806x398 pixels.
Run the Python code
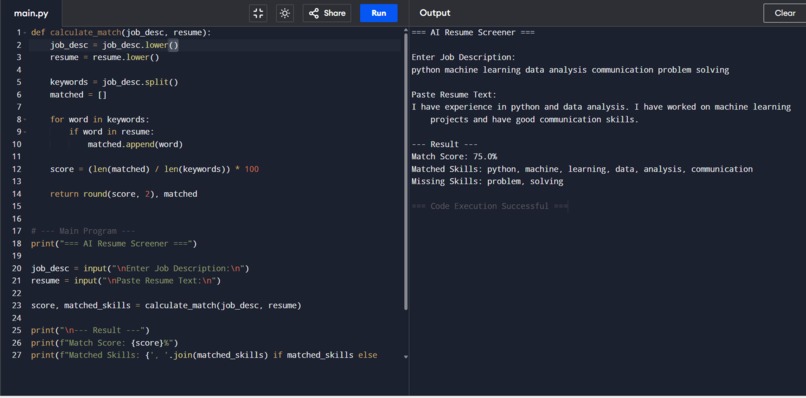pos(379,13)
